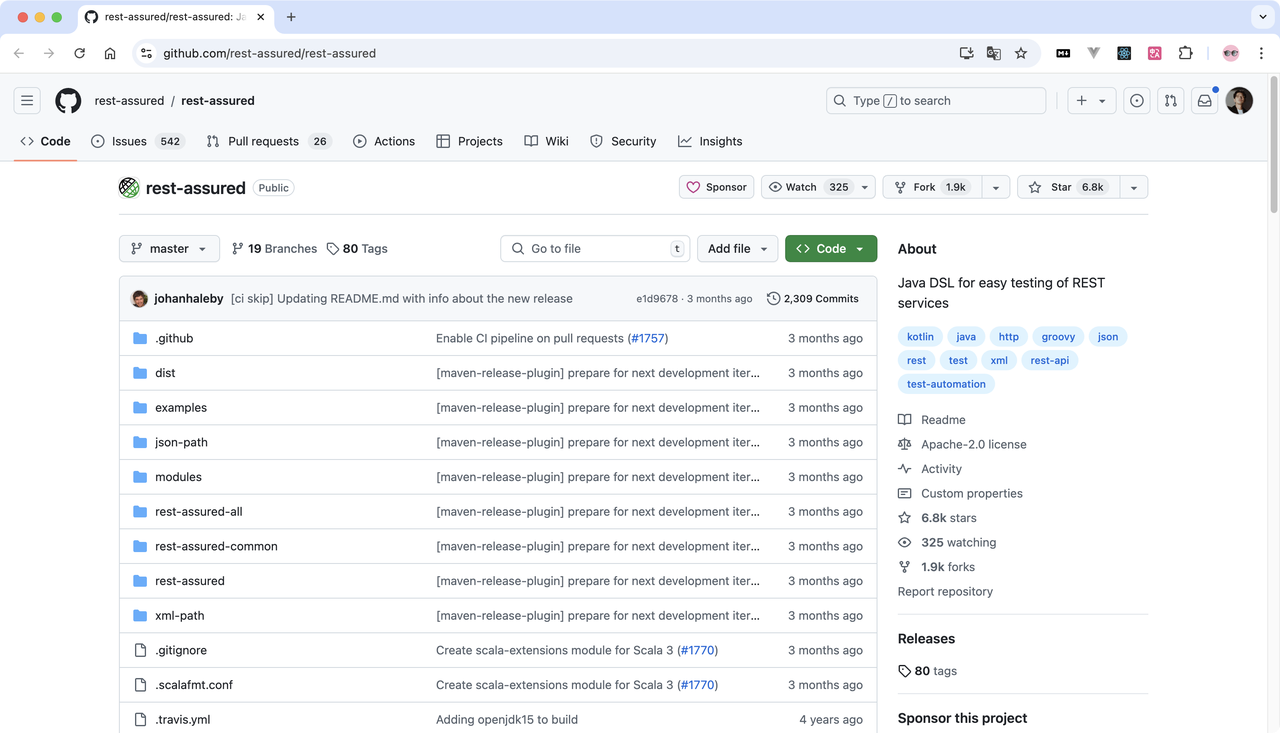
Task: Open the browser profile icon
Action: click(1231, 53)
